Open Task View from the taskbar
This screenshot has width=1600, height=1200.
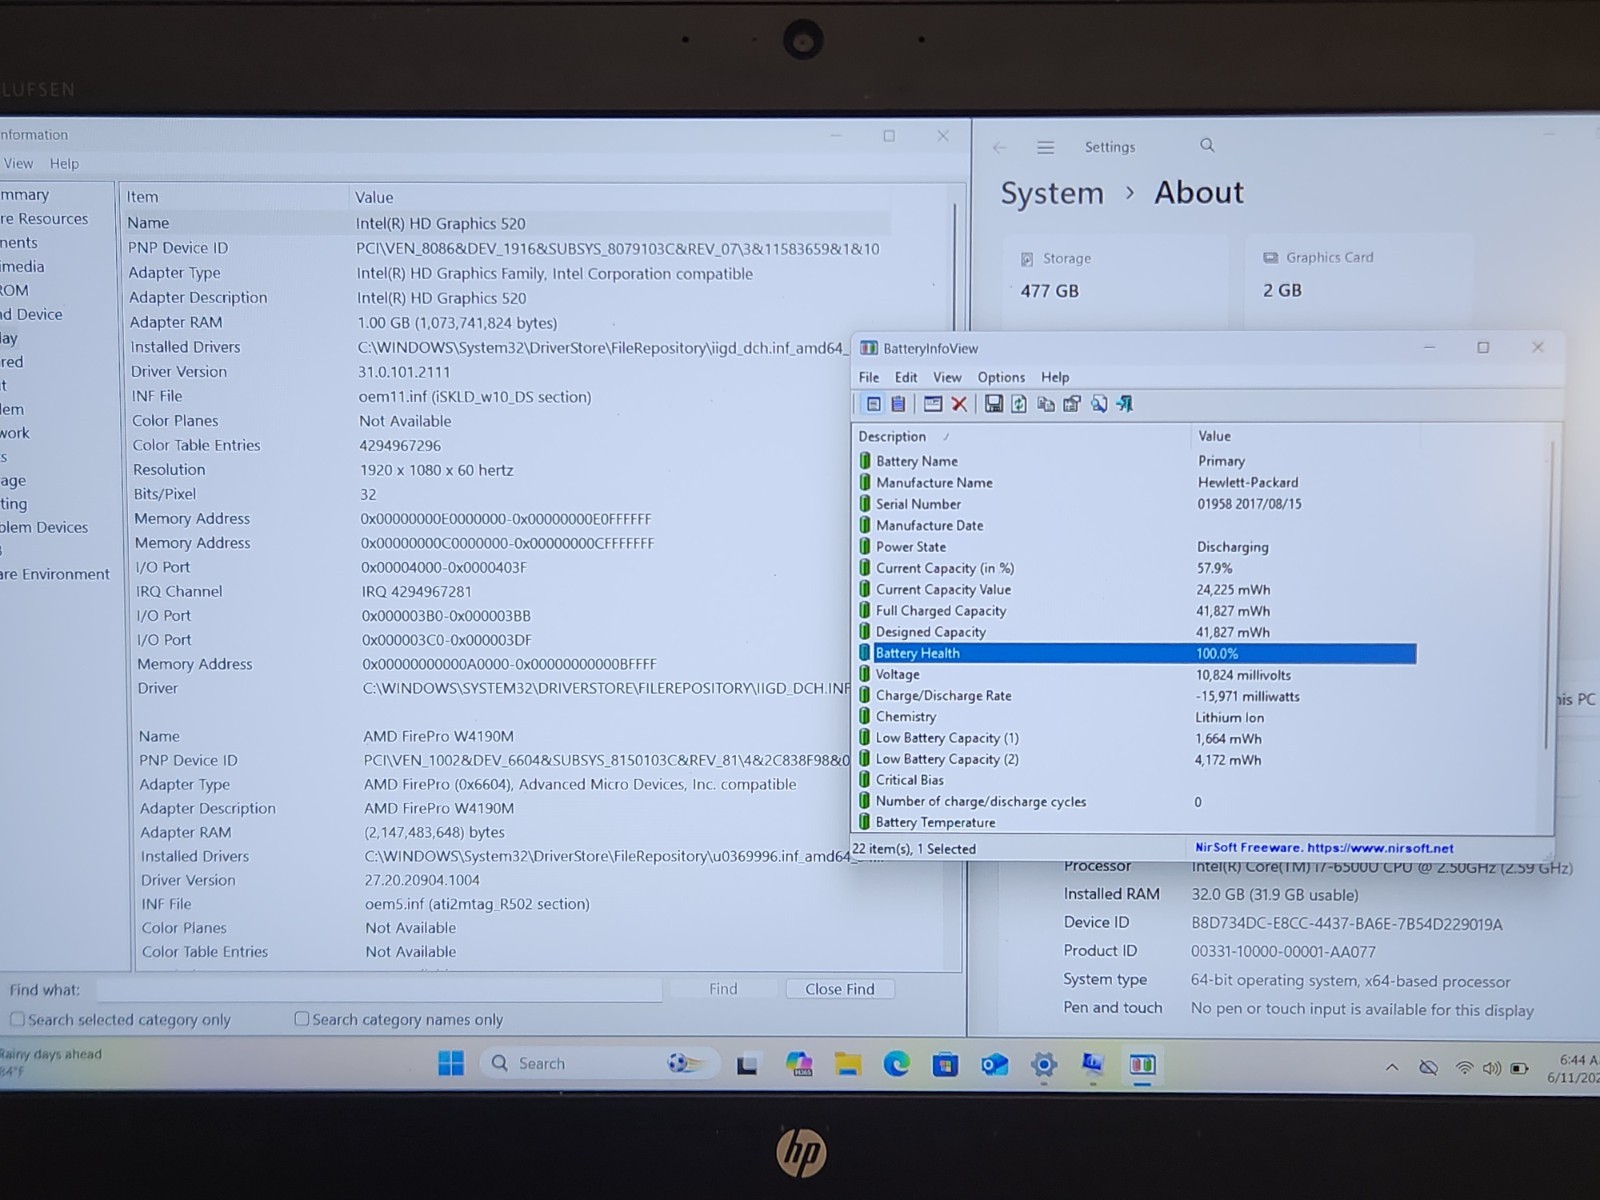(x=747, y=1065)
